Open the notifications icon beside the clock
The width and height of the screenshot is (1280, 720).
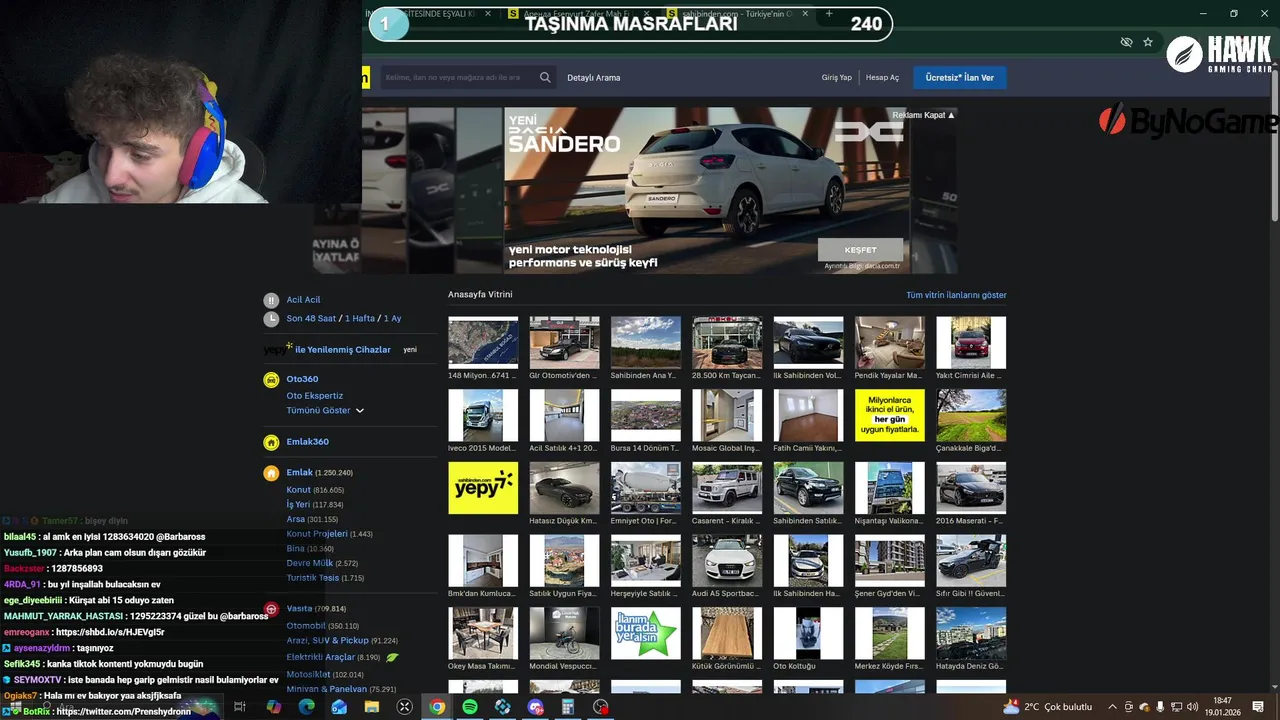click(1260, 707)
